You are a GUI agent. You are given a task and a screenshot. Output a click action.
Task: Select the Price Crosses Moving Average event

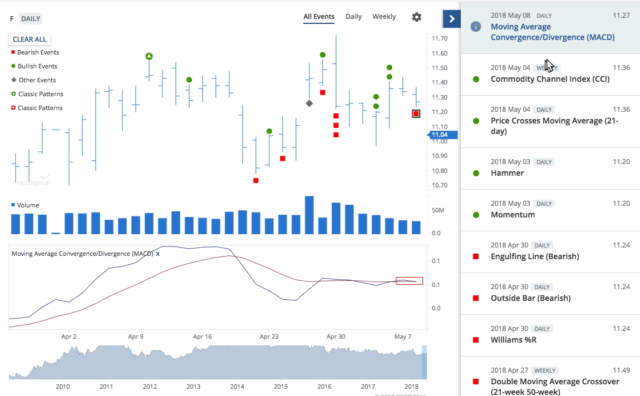click(x=554, y=126)
